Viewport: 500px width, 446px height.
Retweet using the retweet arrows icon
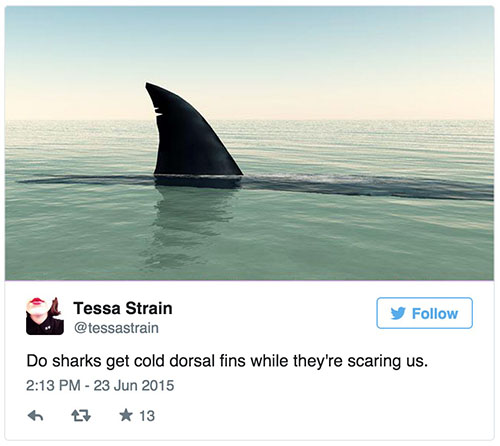click(x=81, y=416)
